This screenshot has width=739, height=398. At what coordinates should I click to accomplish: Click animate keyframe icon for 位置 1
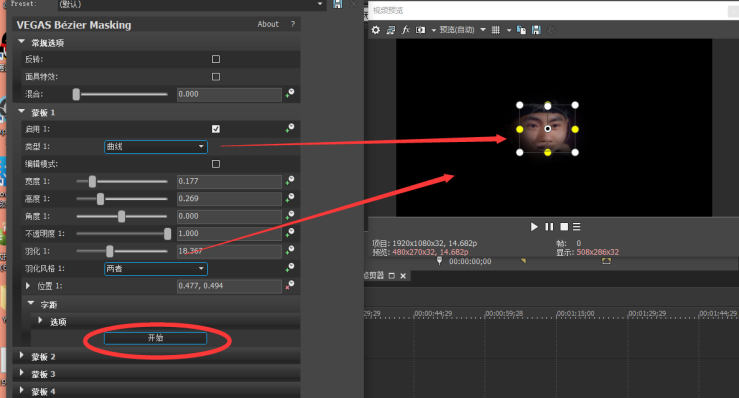(290, 285)
